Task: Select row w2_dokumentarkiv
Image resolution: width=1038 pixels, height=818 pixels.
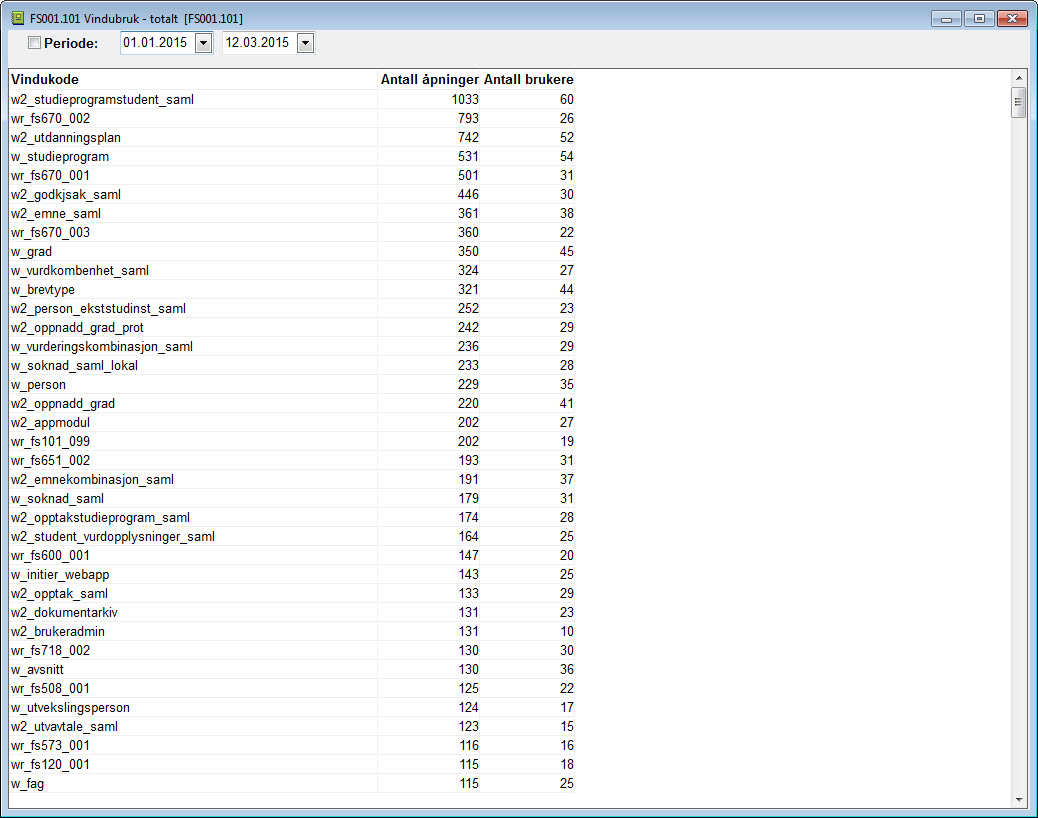Action: (x=292, y=613)
